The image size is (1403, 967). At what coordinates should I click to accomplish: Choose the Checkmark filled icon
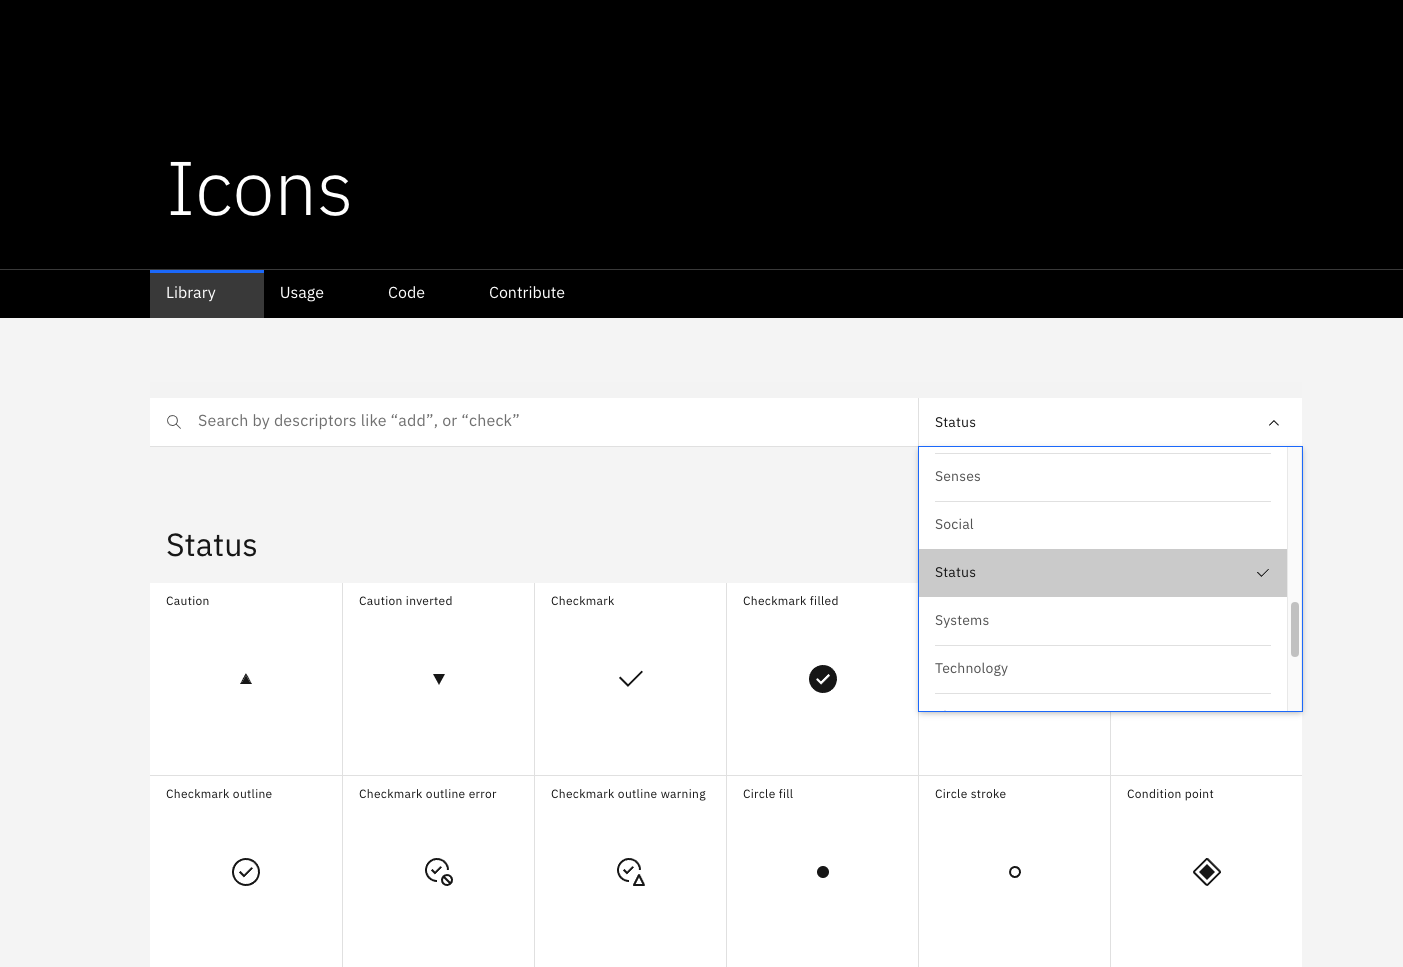(x=822, y=679)
